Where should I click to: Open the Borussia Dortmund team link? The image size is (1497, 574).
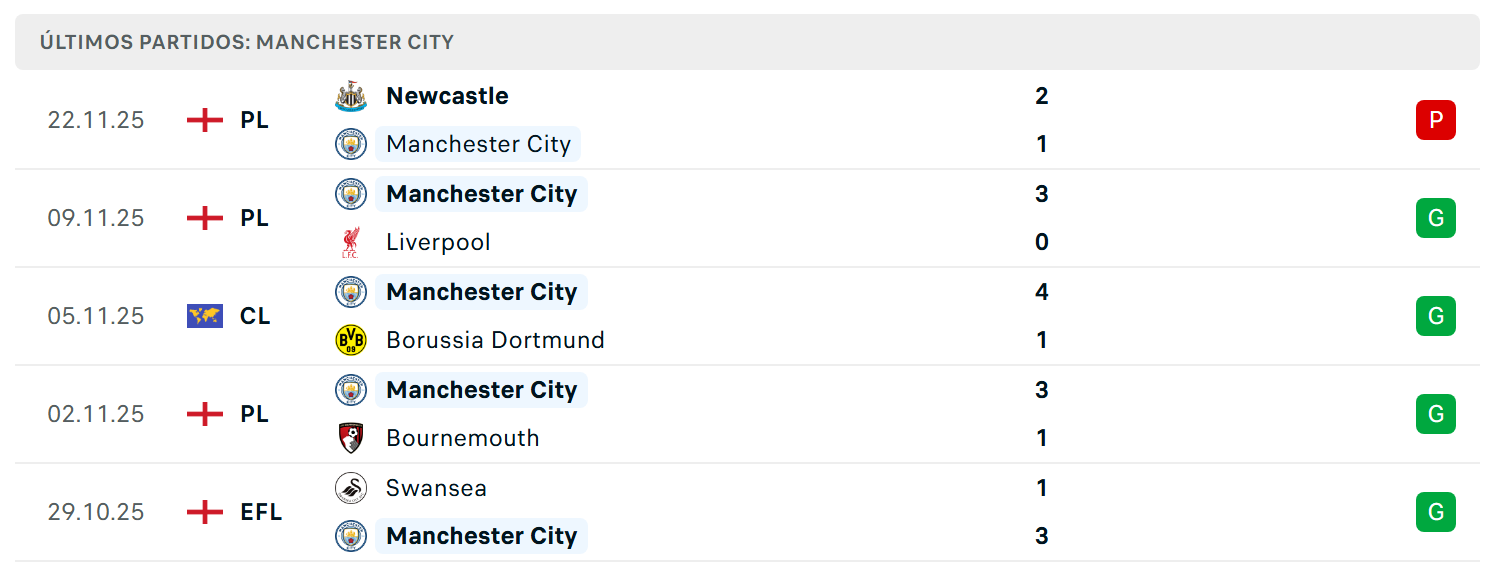click(495, 340)
